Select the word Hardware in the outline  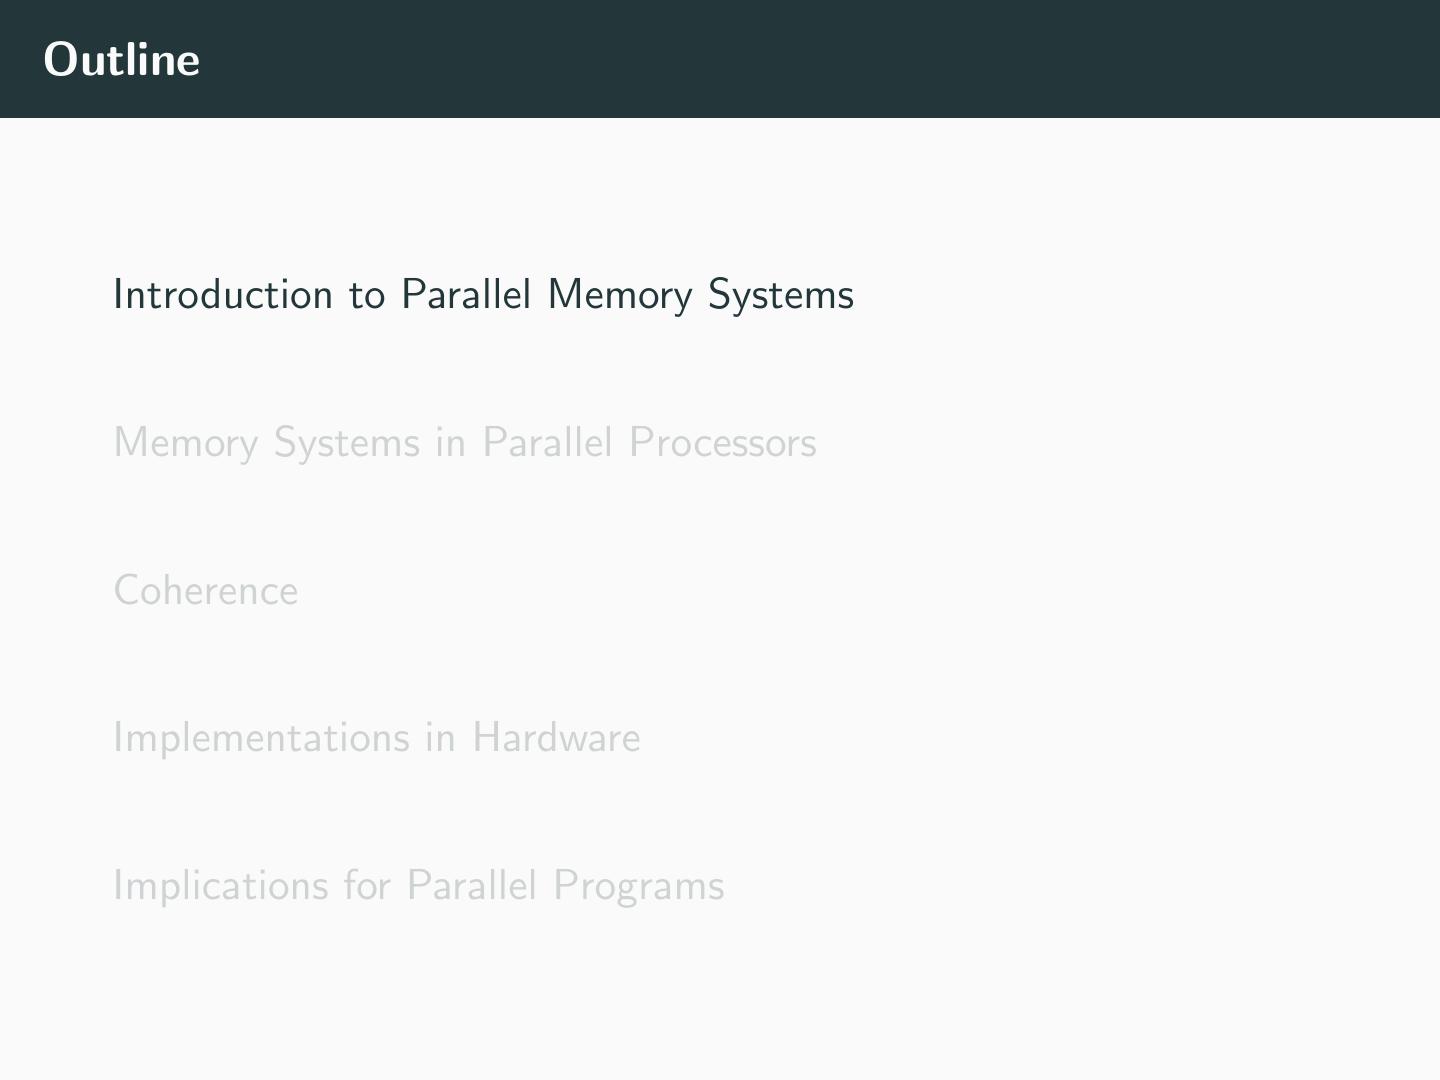pos(556,738)
